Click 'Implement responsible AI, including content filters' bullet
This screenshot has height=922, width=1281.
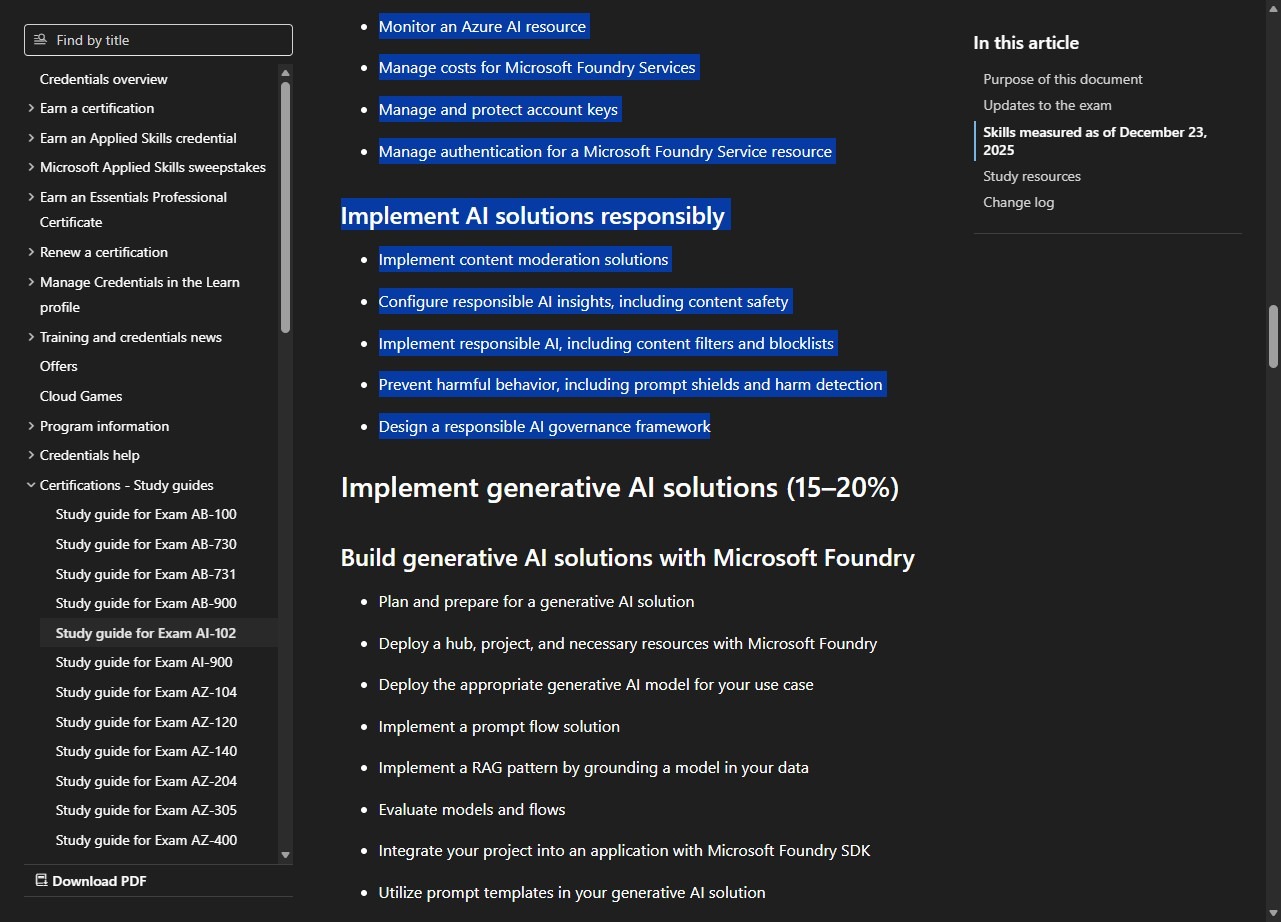[x=606, y=343]
